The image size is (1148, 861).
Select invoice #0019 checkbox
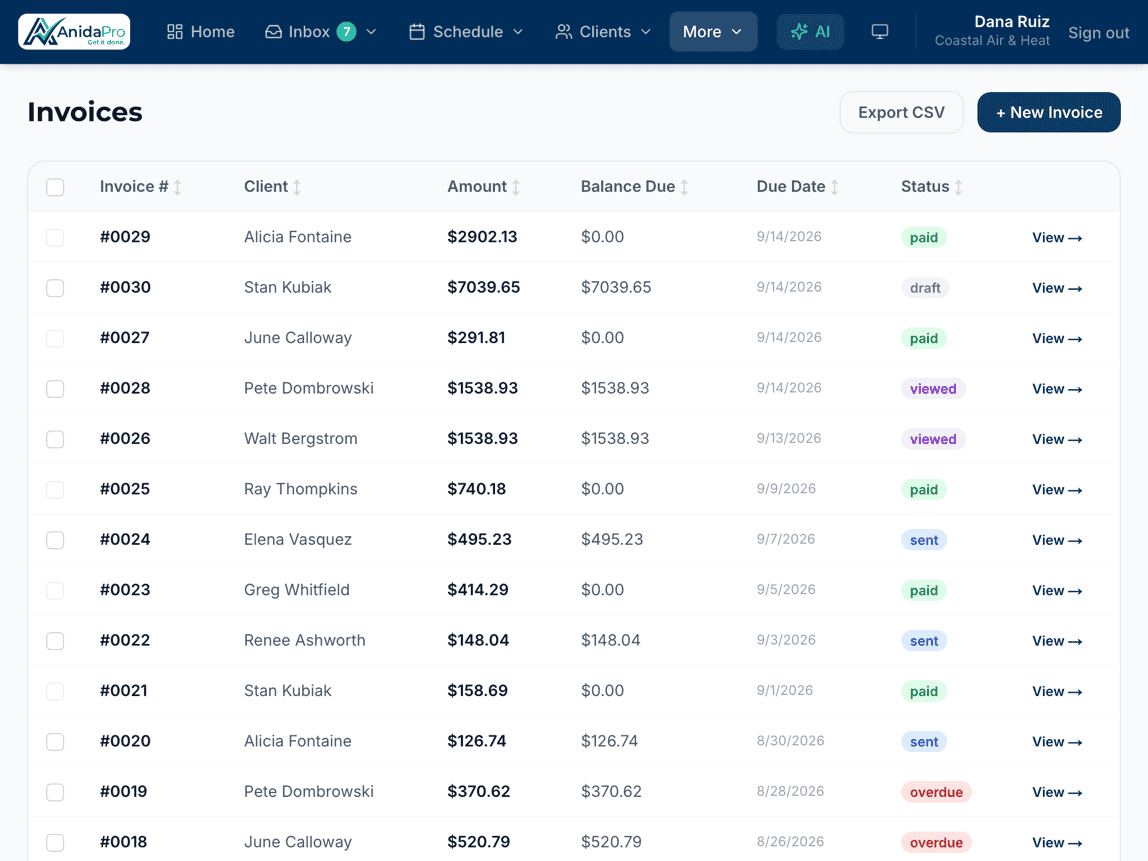point(55,792)
